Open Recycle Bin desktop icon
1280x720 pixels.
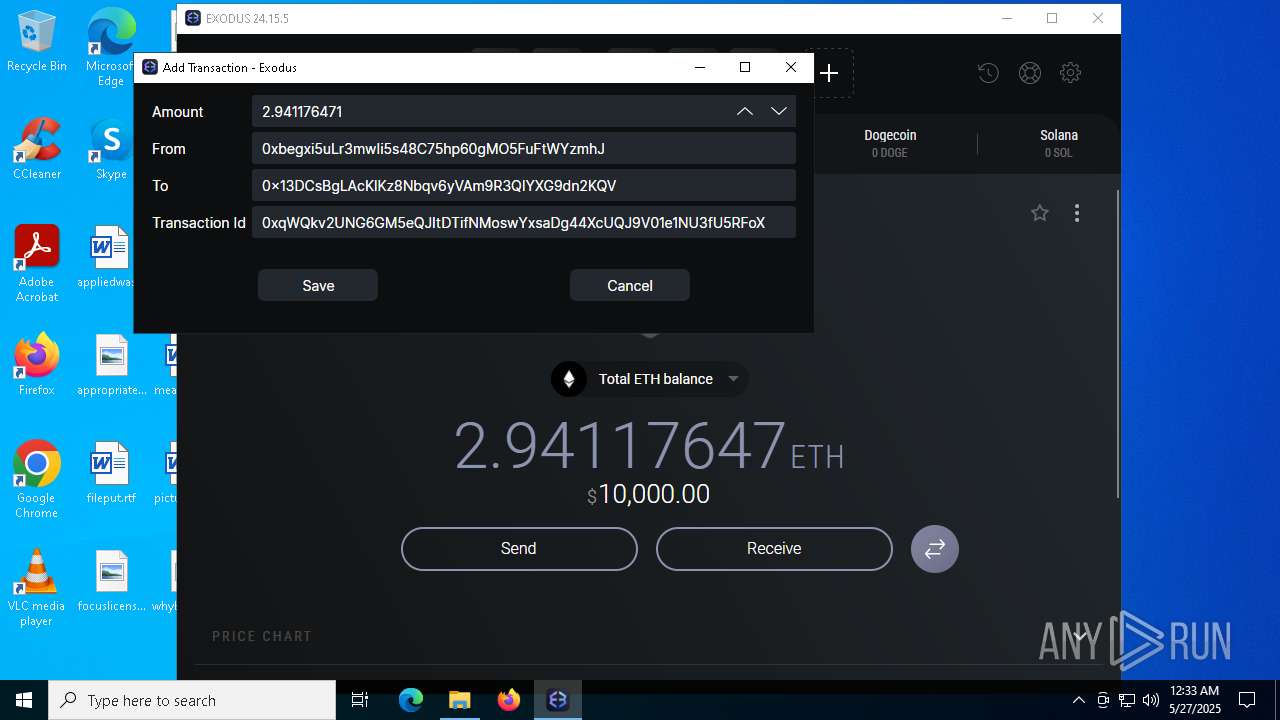click(37, 42)
